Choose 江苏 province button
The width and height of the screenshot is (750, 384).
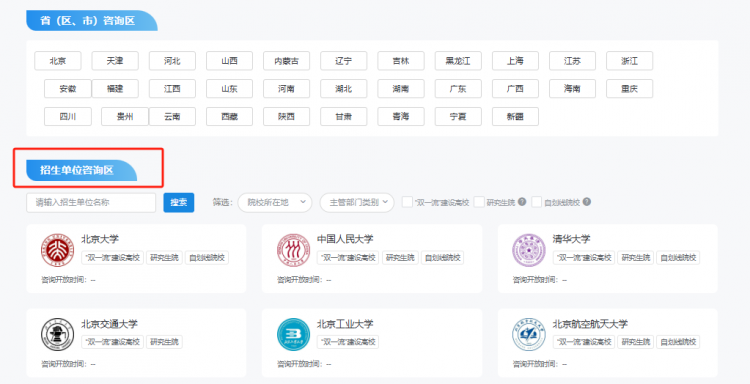click(572, 61)
